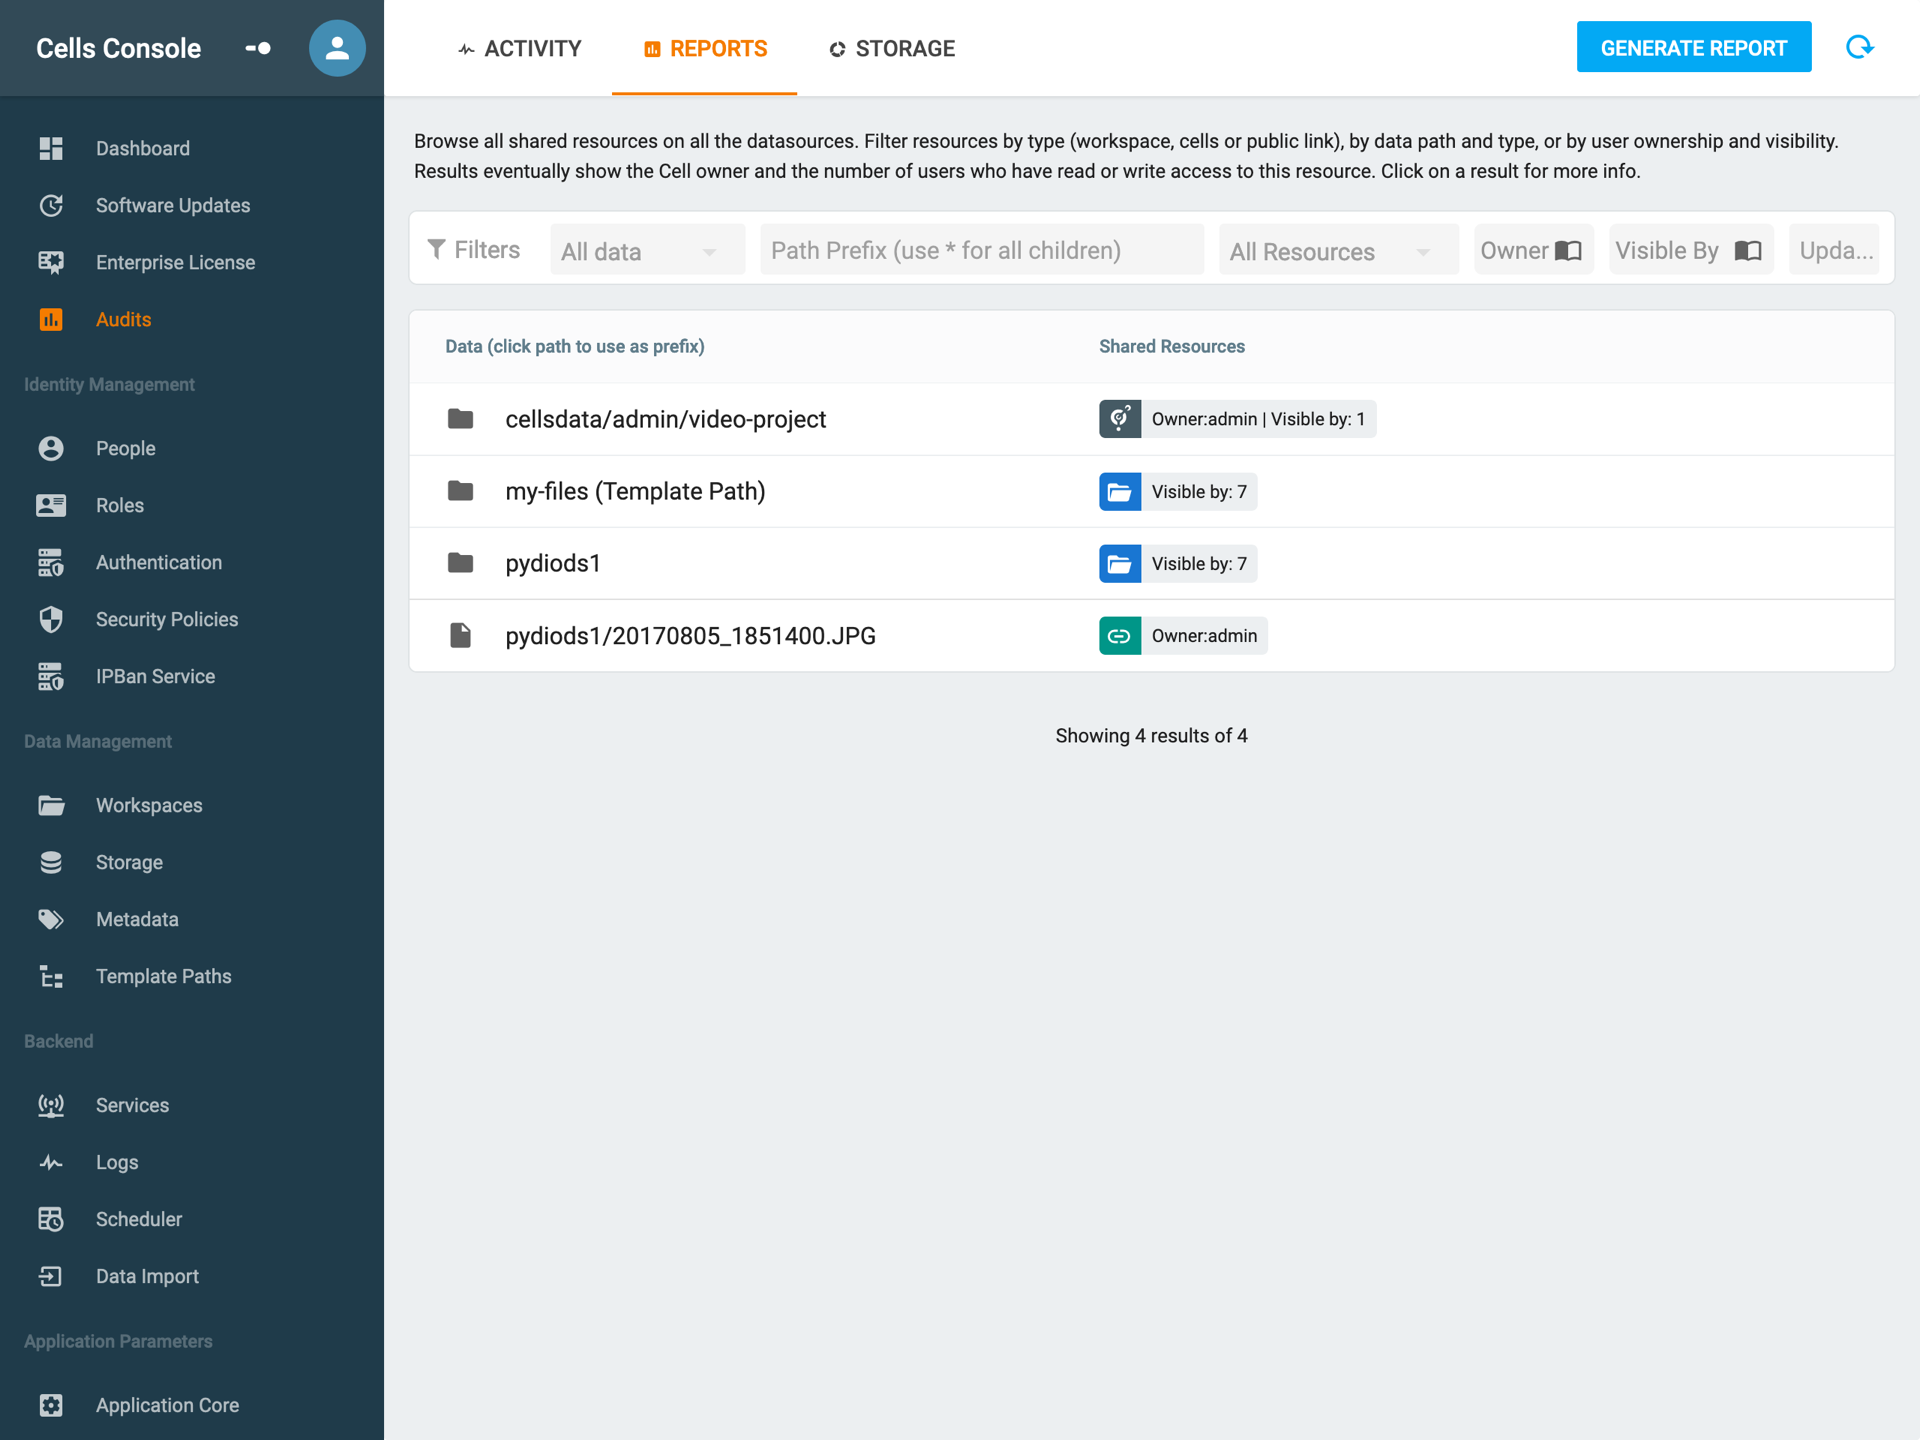Click the Scheduler calendar icon
The width and height of the screenshot is (1920, 1440).
click(51, 1219)
